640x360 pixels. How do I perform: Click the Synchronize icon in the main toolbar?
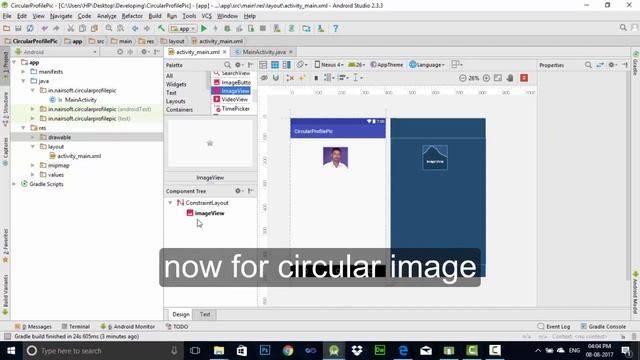coord(30,29)
